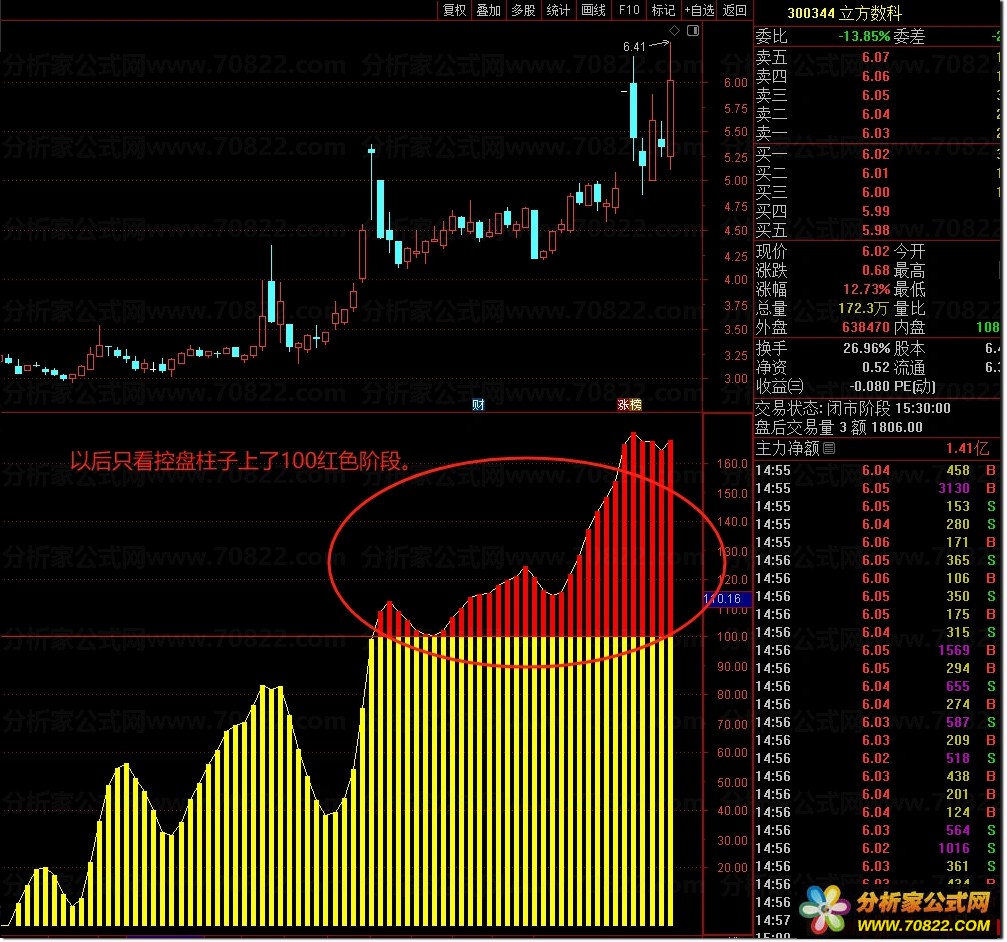
Task: Select the tick row with volume 3130
Action: point(877,489)
